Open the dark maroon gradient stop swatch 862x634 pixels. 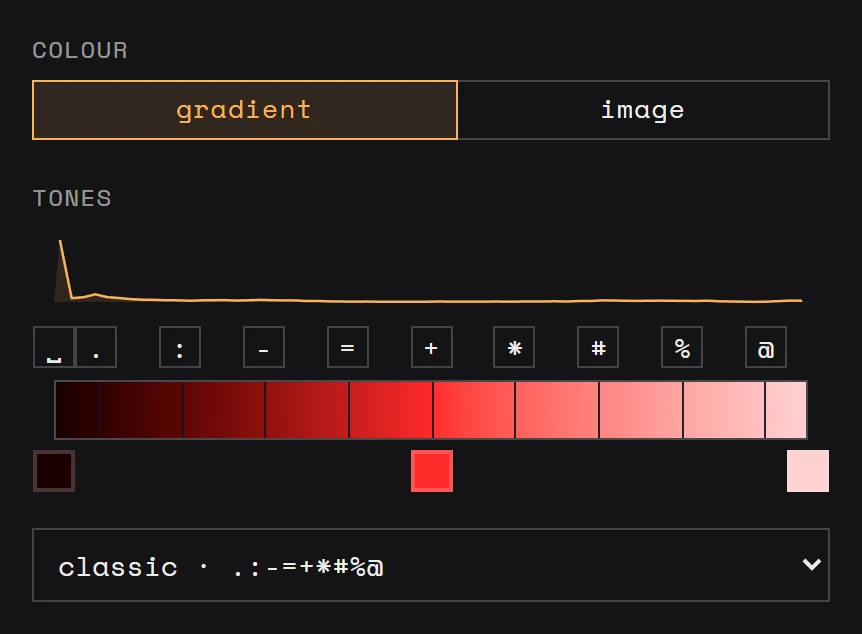click(54, 471)
